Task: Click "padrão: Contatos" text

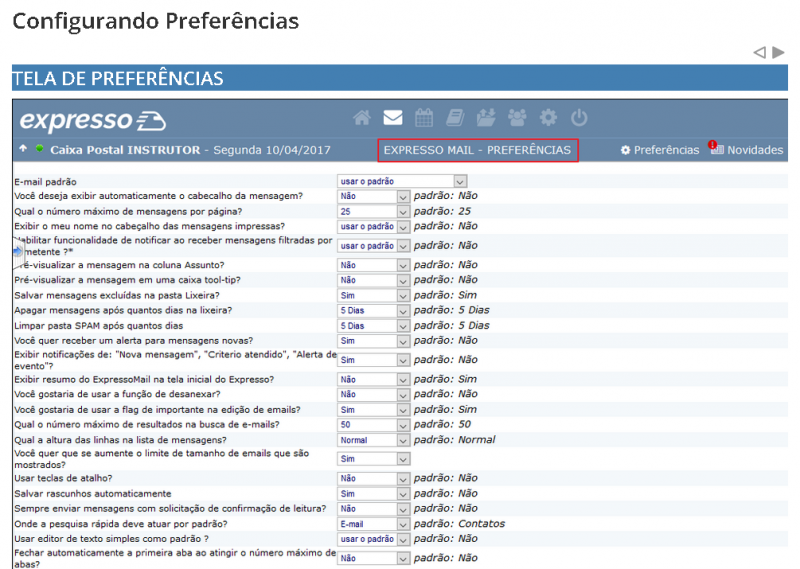Action: 459,524
